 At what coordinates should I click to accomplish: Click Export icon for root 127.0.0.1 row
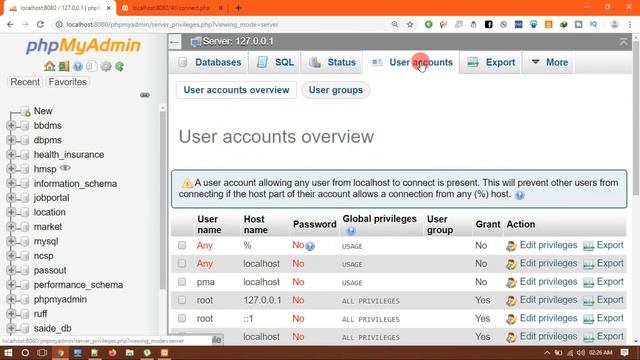click(x=588, y=301)
